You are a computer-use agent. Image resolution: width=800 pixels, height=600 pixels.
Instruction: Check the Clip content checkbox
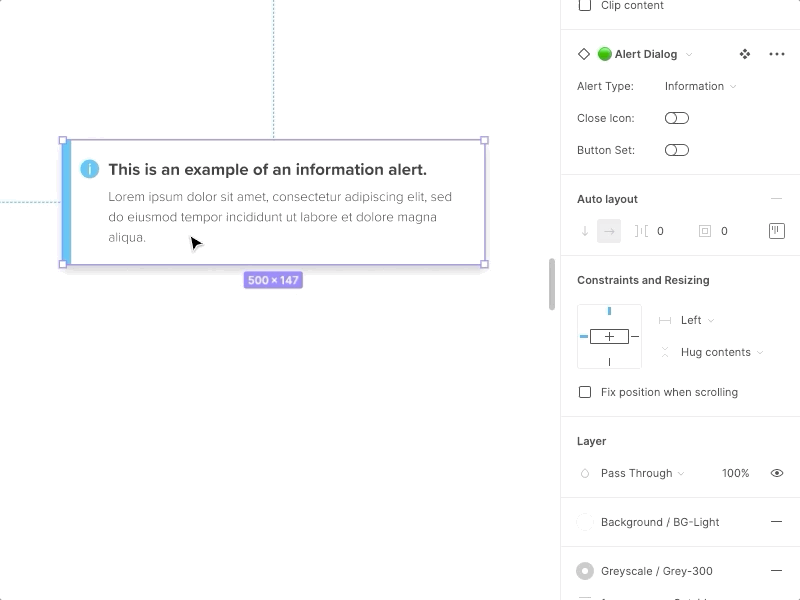(x=585, y=6)
